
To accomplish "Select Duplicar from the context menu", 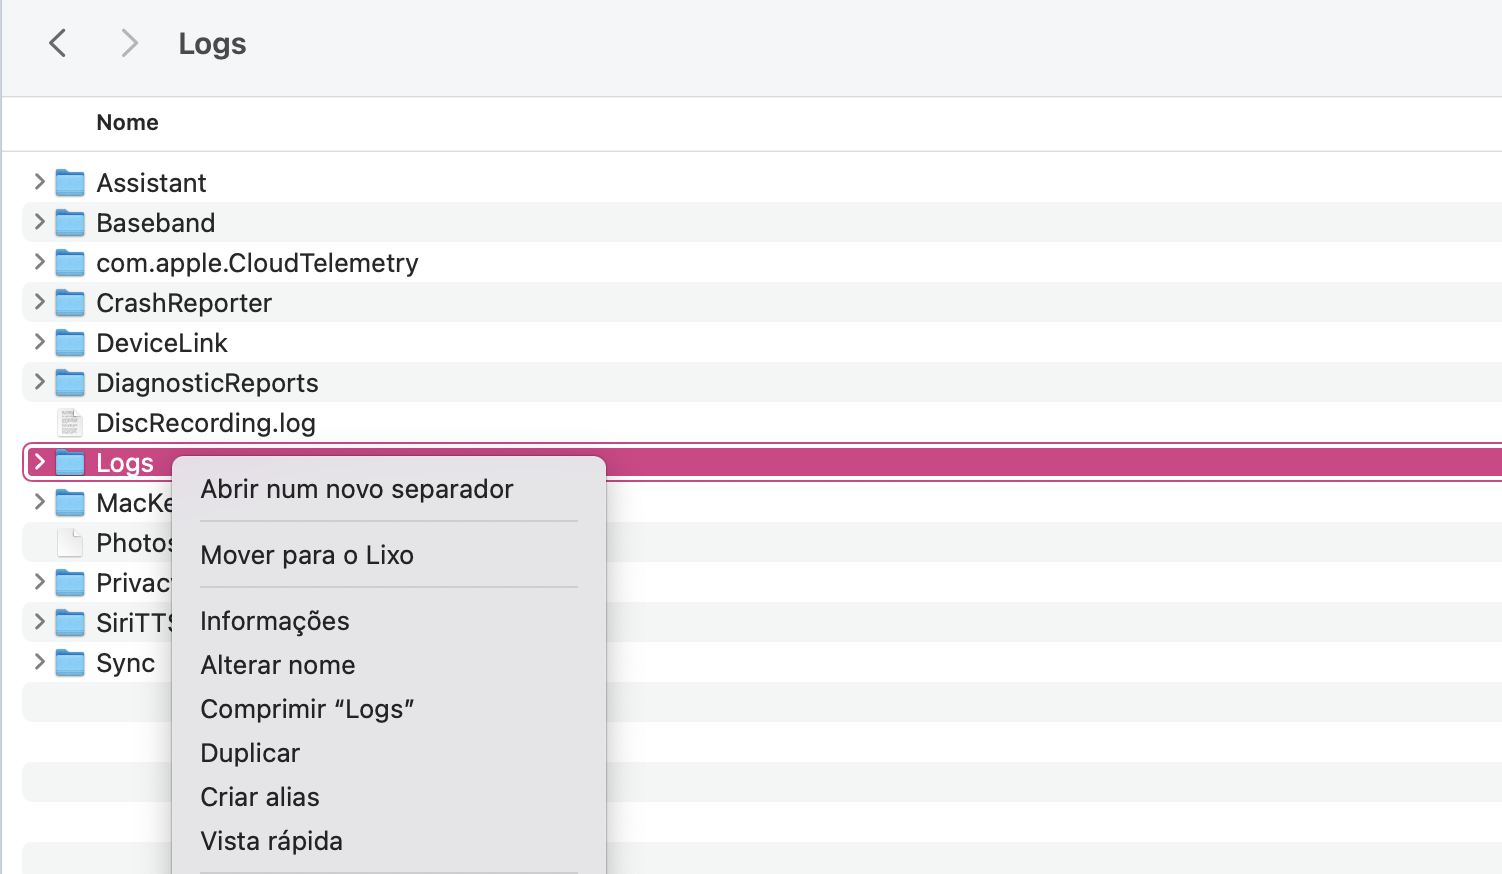I will (x=250, y=753).
